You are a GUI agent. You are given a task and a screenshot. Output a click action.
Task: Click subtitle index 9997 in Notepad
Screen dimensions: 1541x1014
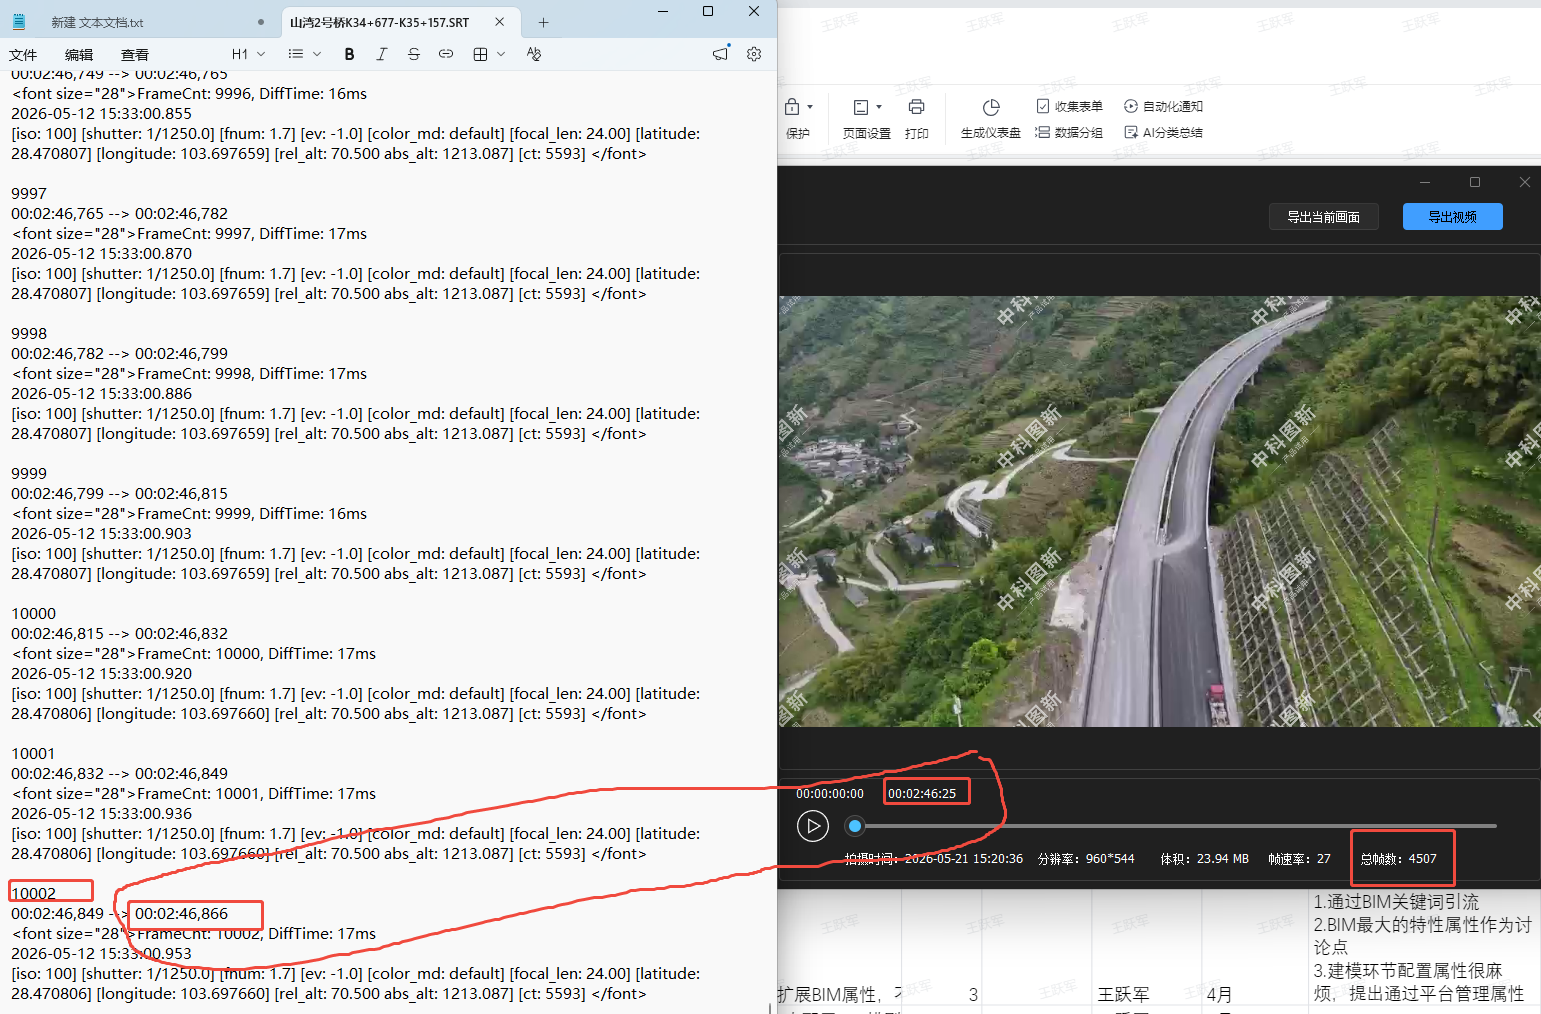(29, 194)
